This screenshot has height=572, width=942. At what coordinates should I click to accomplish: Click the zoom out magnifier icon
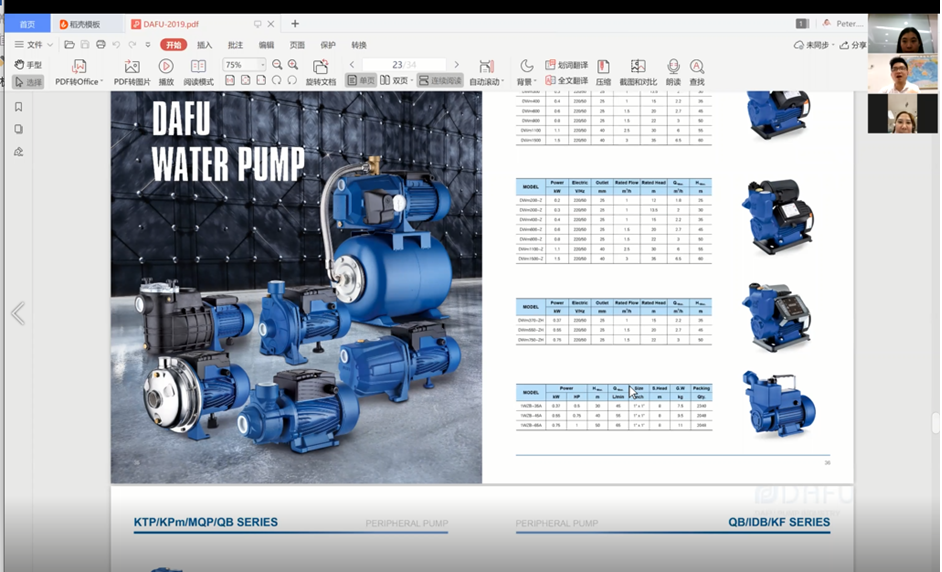277,64
